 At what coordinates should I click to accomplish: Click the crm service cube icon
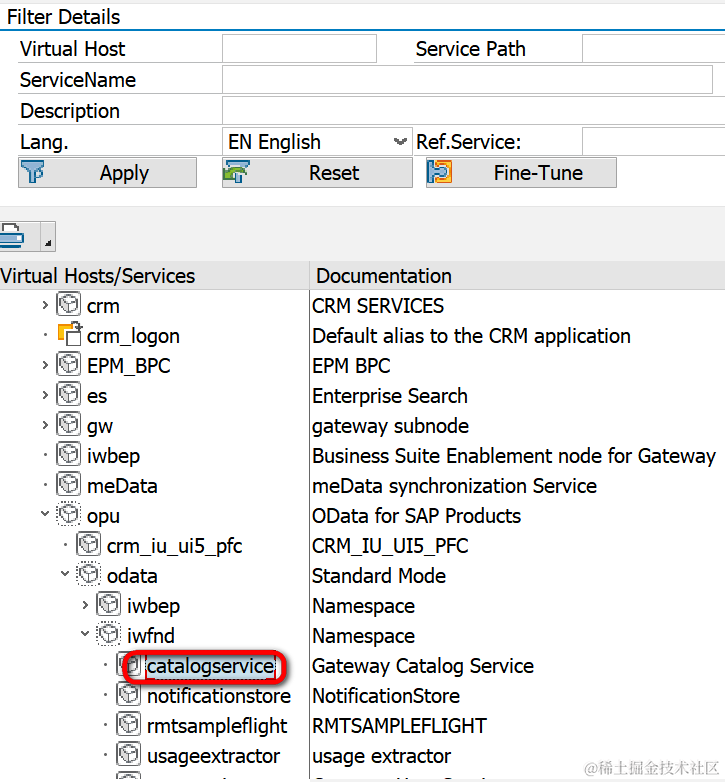(x=68, y=304)
